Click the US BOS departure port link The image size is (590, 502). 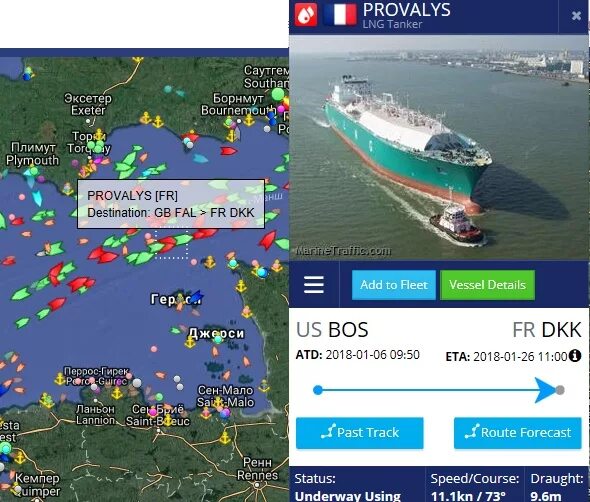(332, 330)
